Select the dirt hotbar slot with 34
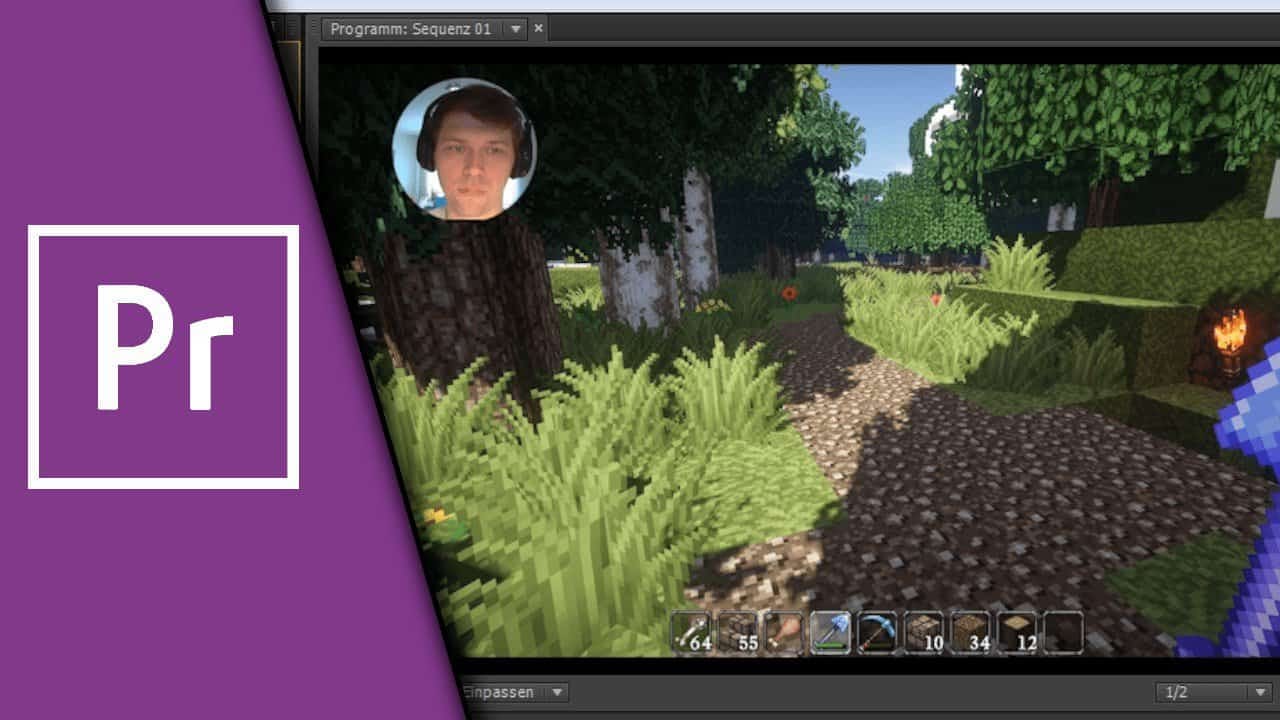The width and height of the screenshot is (1280, 720). pos(971,633)
